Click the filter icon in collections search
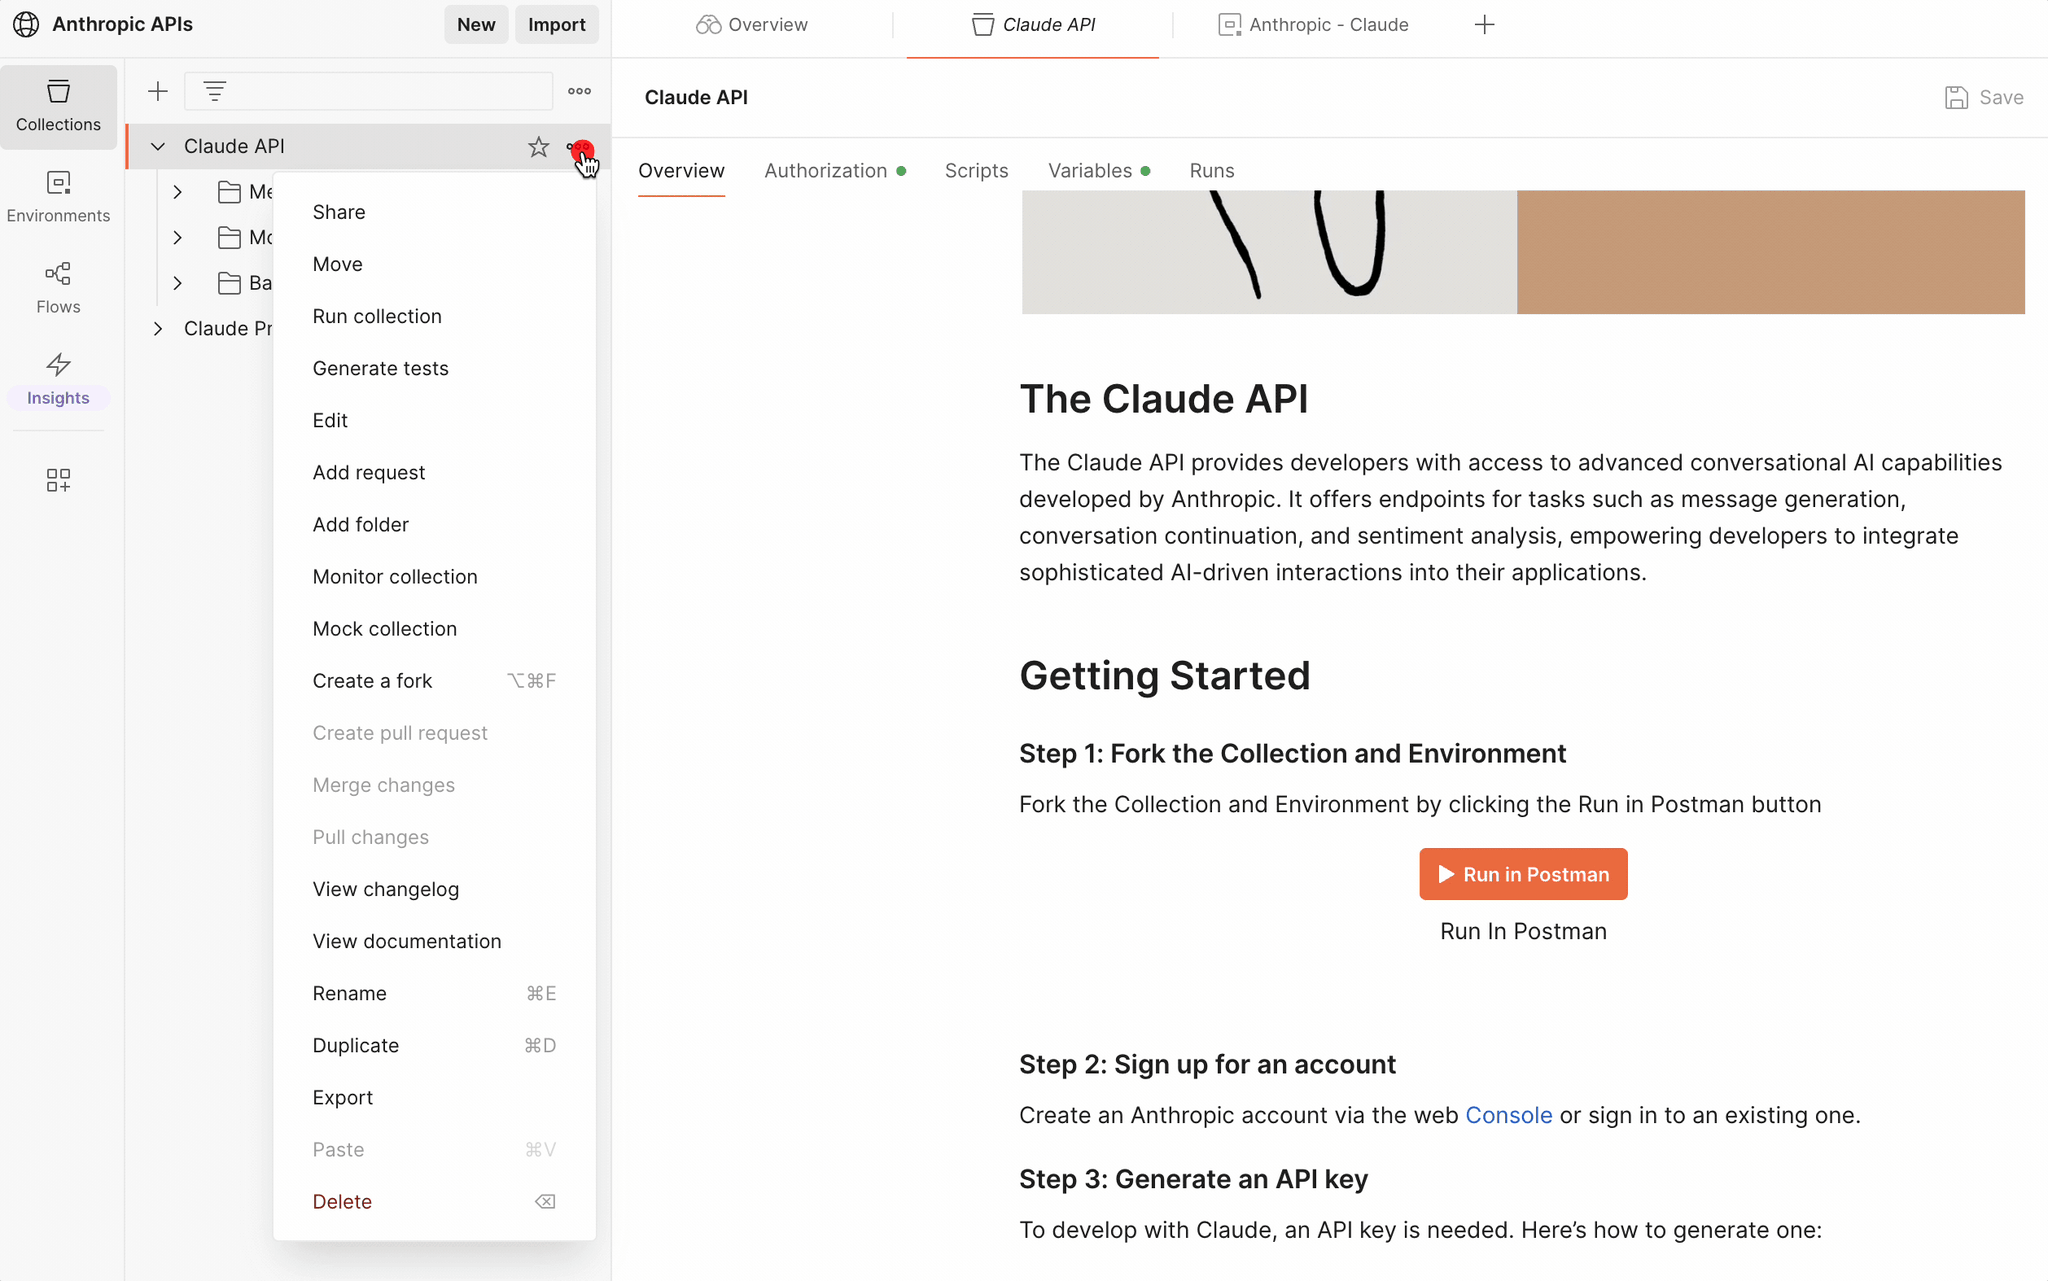 [215, 91]
